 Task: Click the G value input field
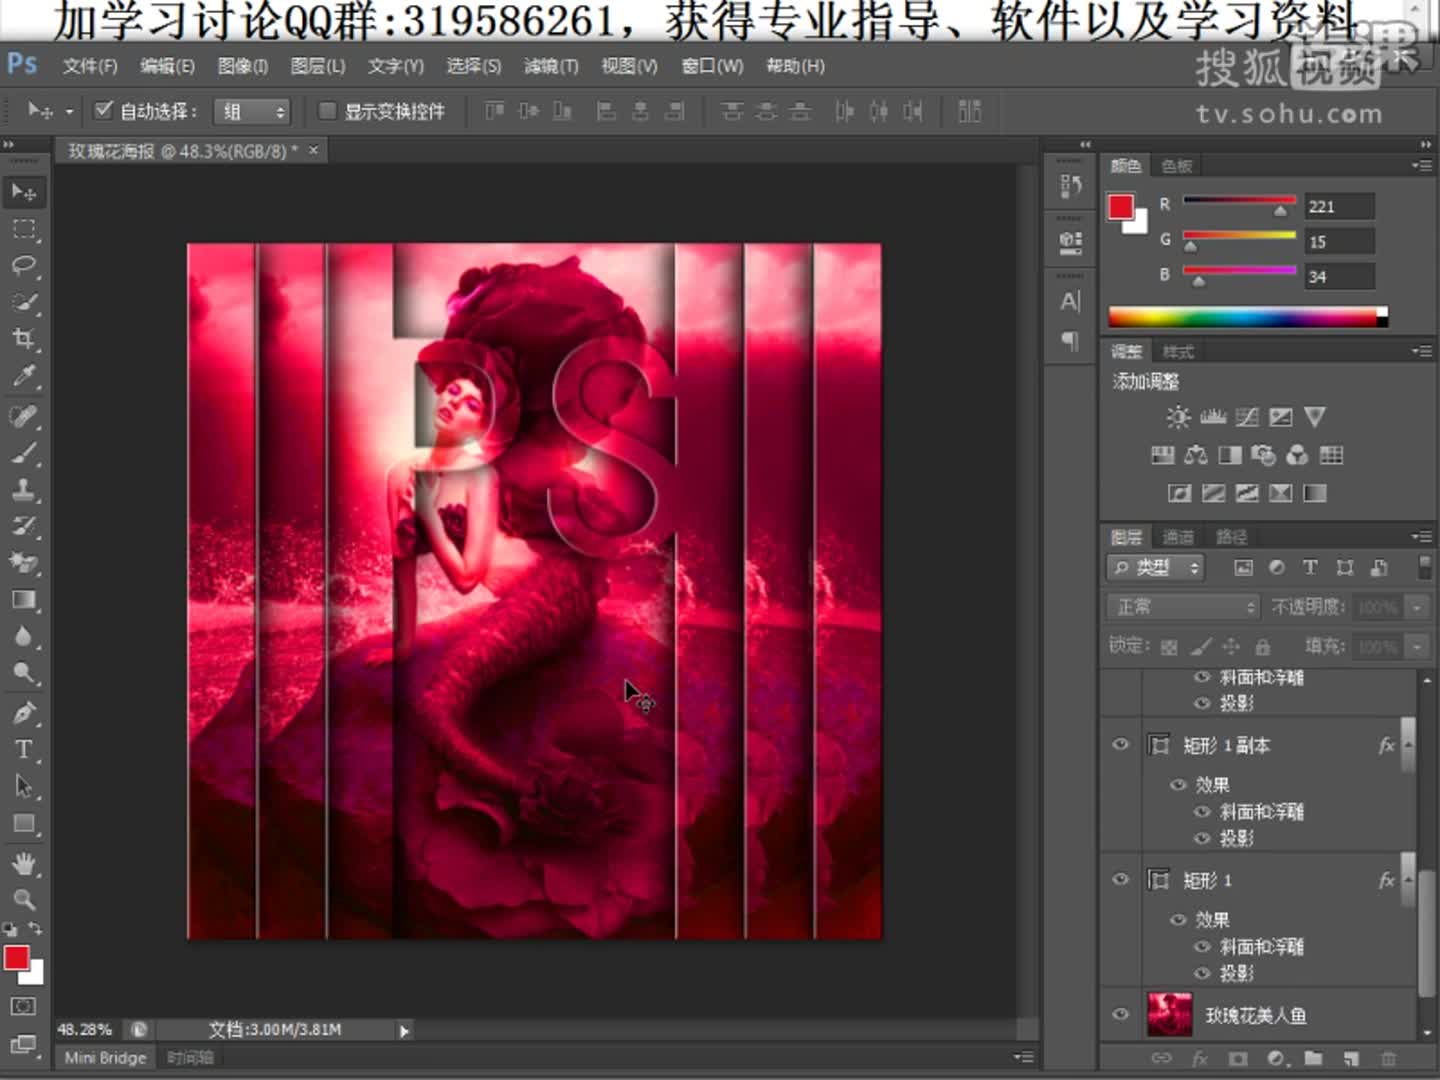tap(1339, 242)
